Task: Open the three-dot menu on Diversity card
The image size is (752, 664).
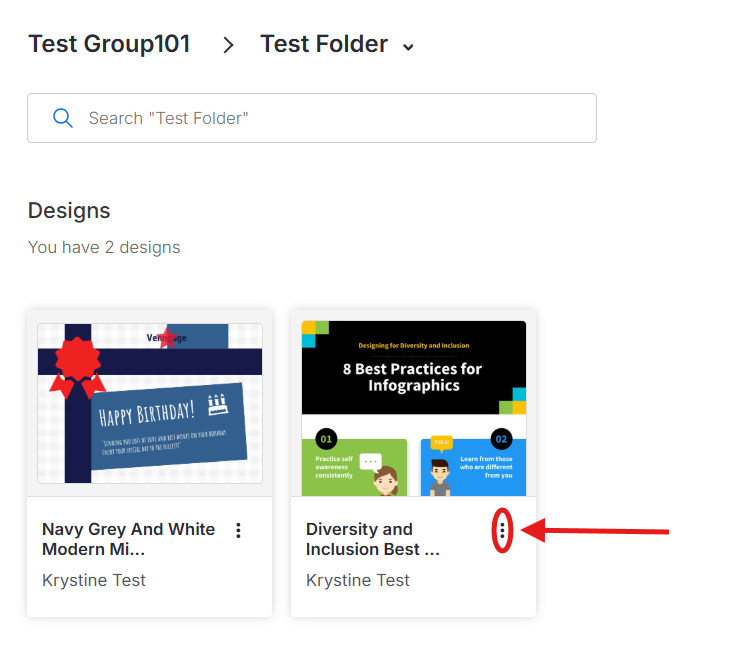Action: (502, 531)
